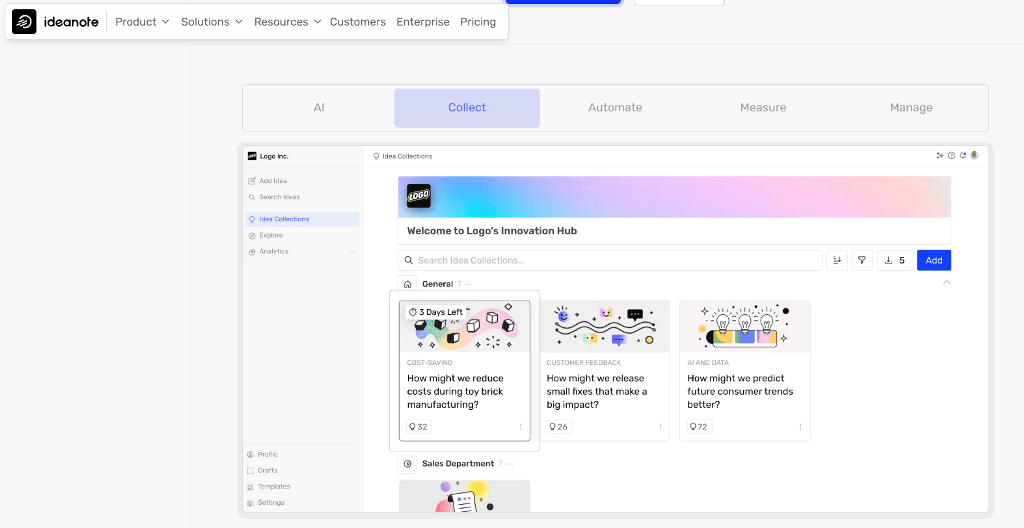Open options menu on AI and Data card

tap(801, 427)
